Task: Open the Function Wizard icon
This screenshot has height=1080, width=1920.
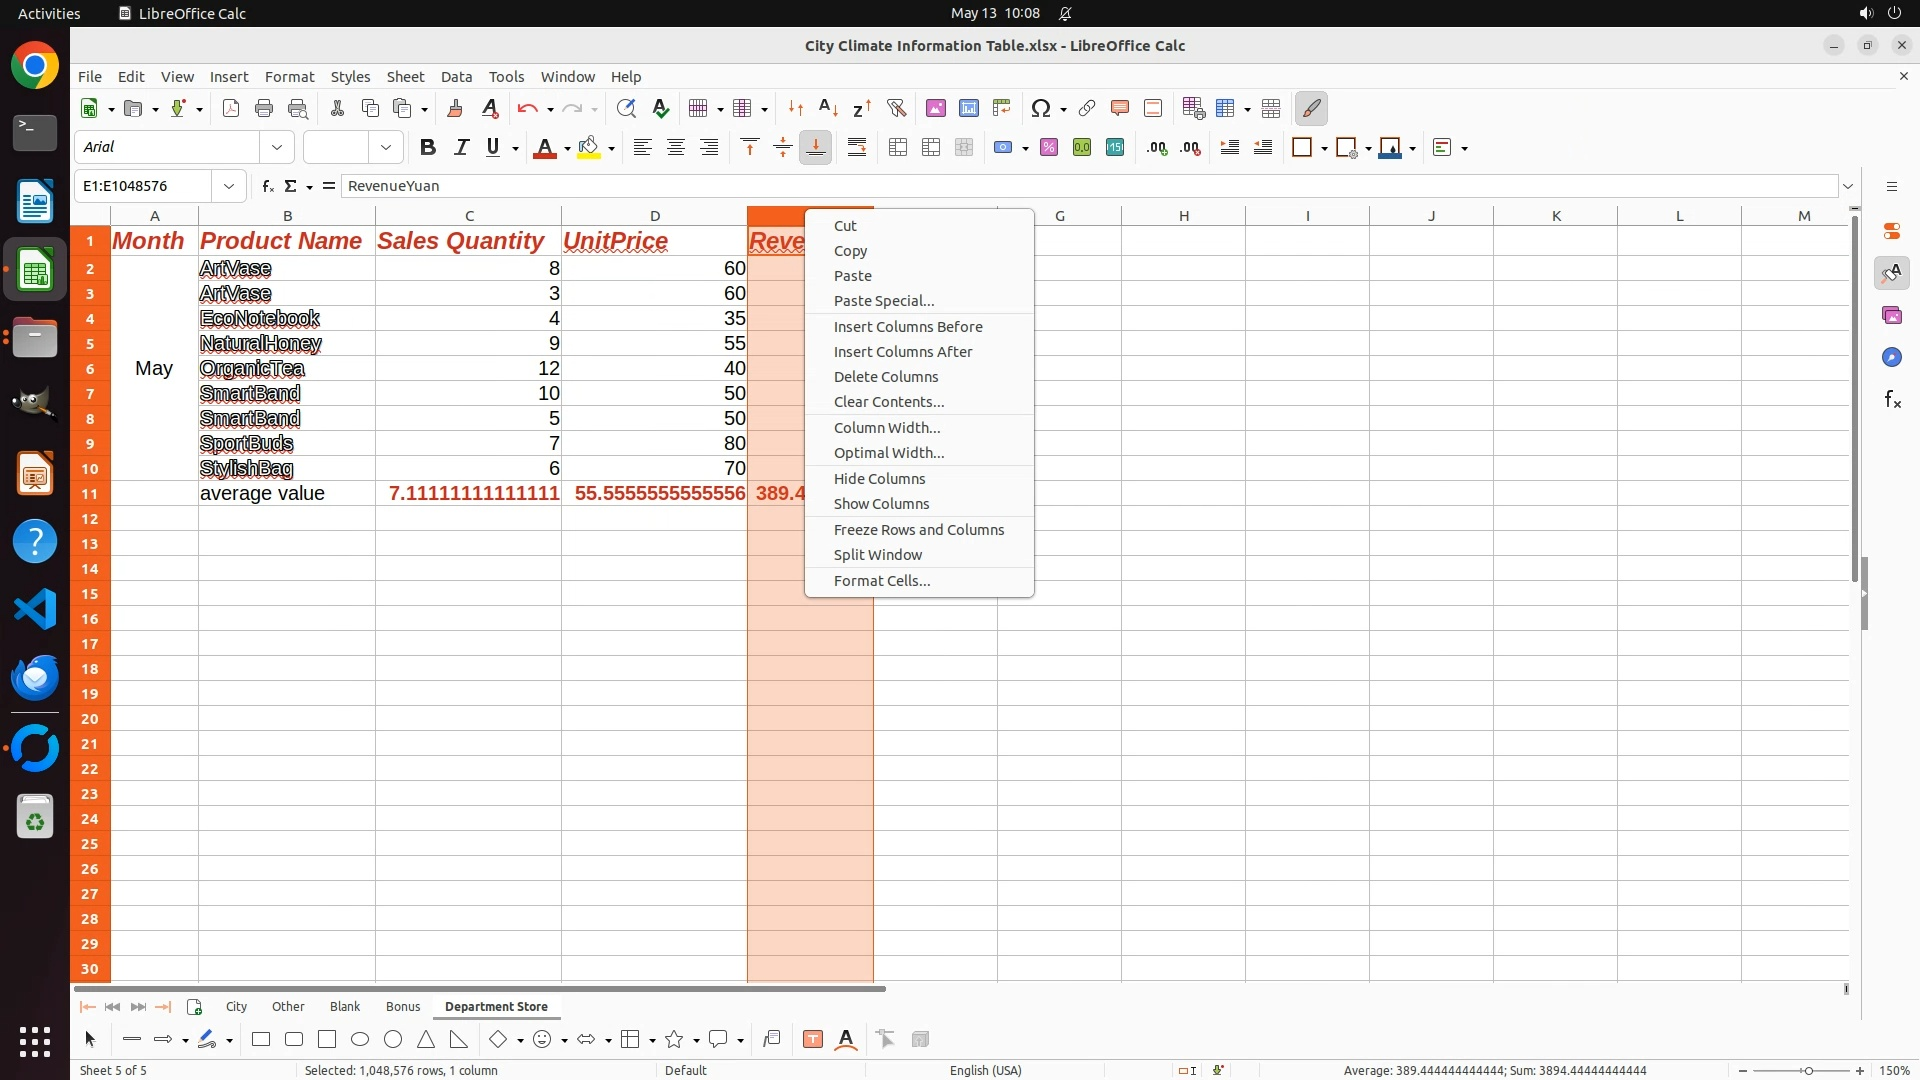Action: [x=267, y=186]
